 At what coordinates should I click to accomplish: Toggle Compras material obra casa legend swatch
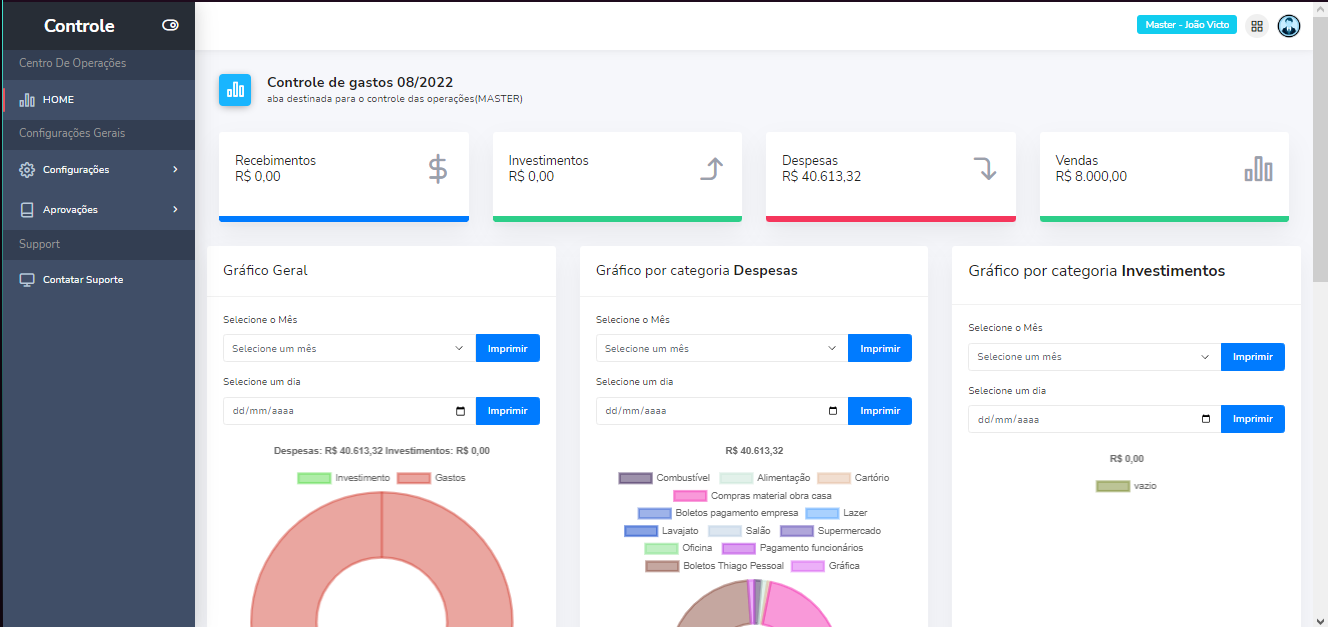click(x=690, y=496)
